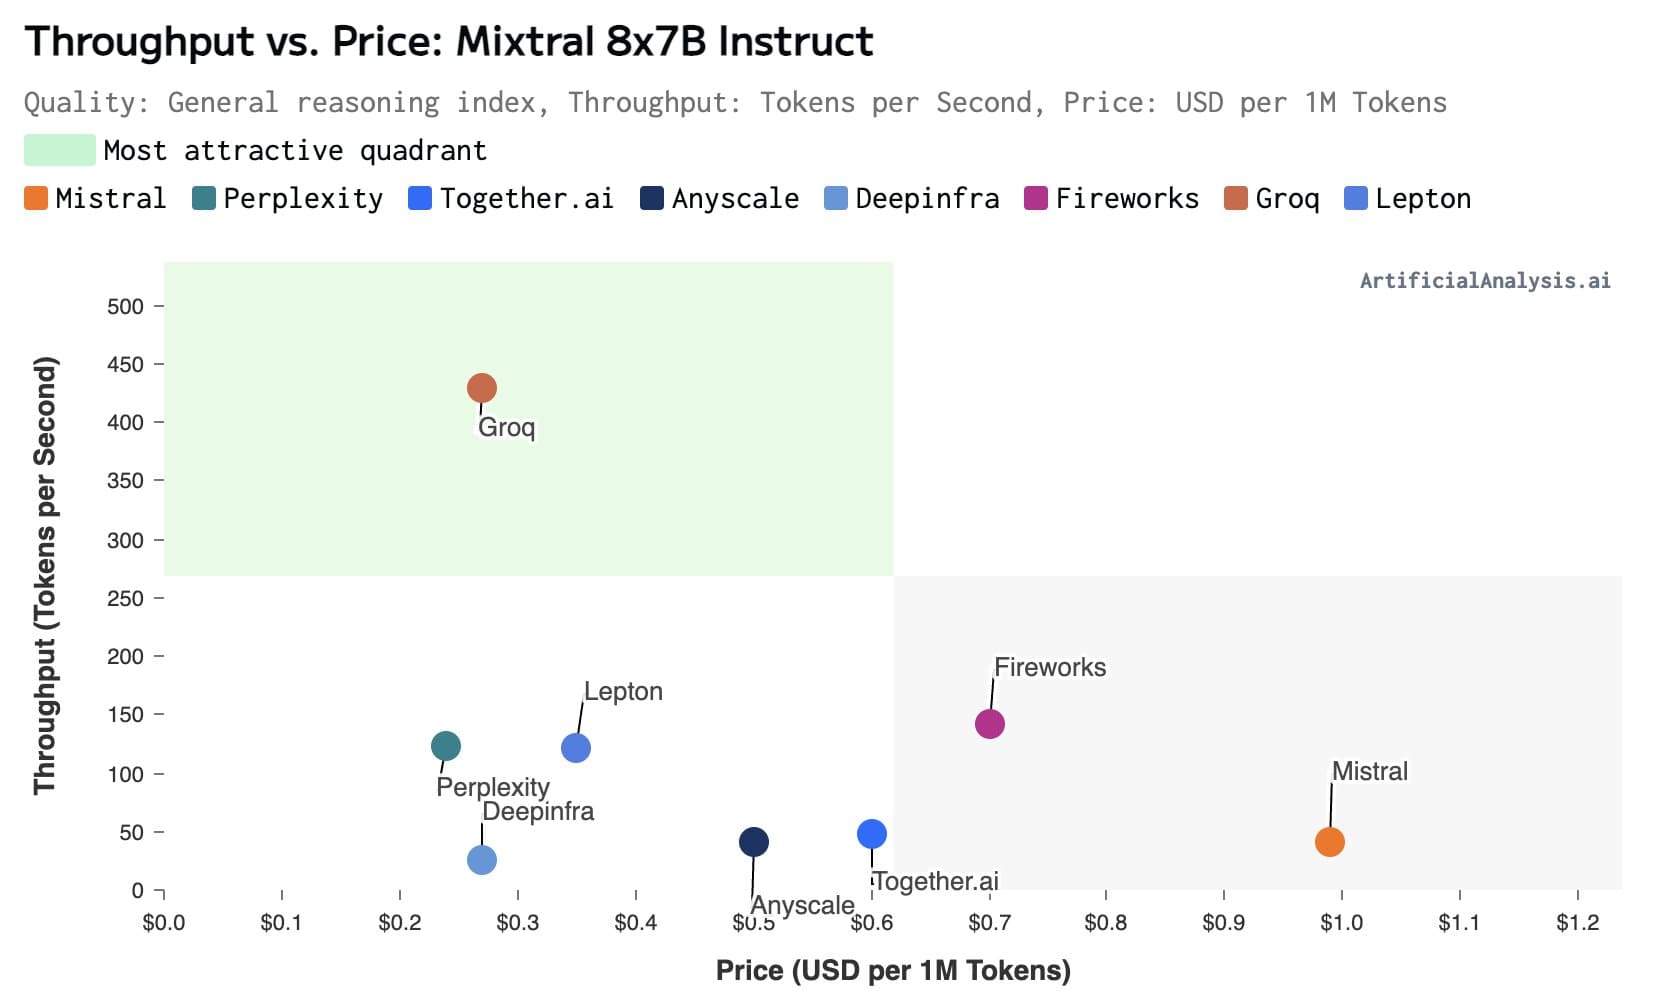
Task: Select the Lepton data point
Action: point(575,748)
